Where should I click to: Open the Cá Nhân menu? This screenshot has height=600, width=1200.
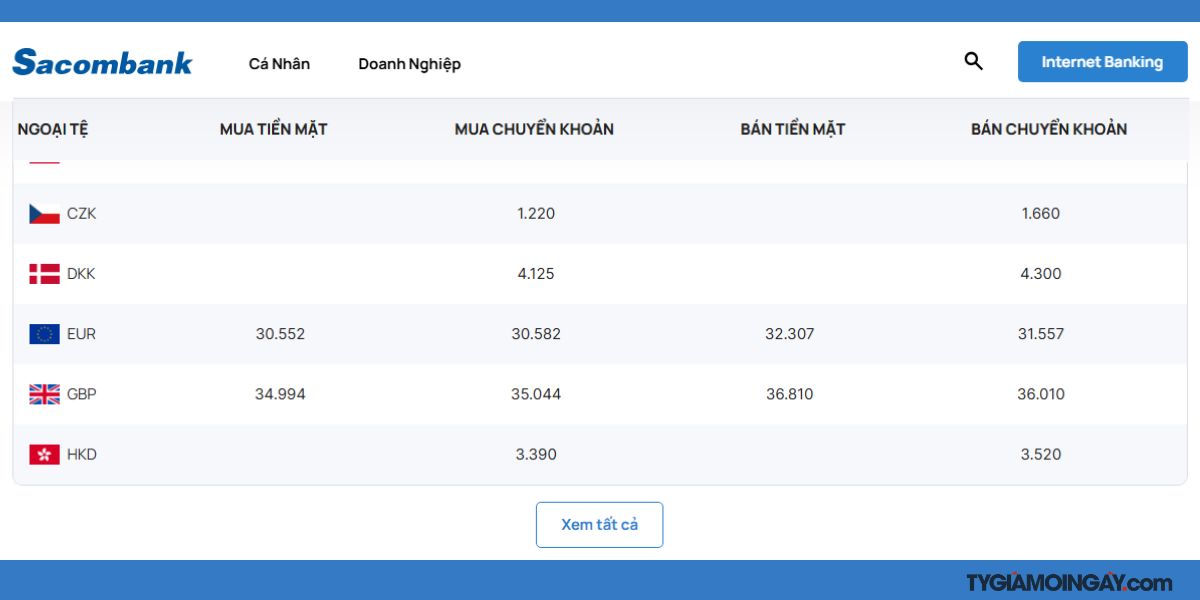(279, 64)
